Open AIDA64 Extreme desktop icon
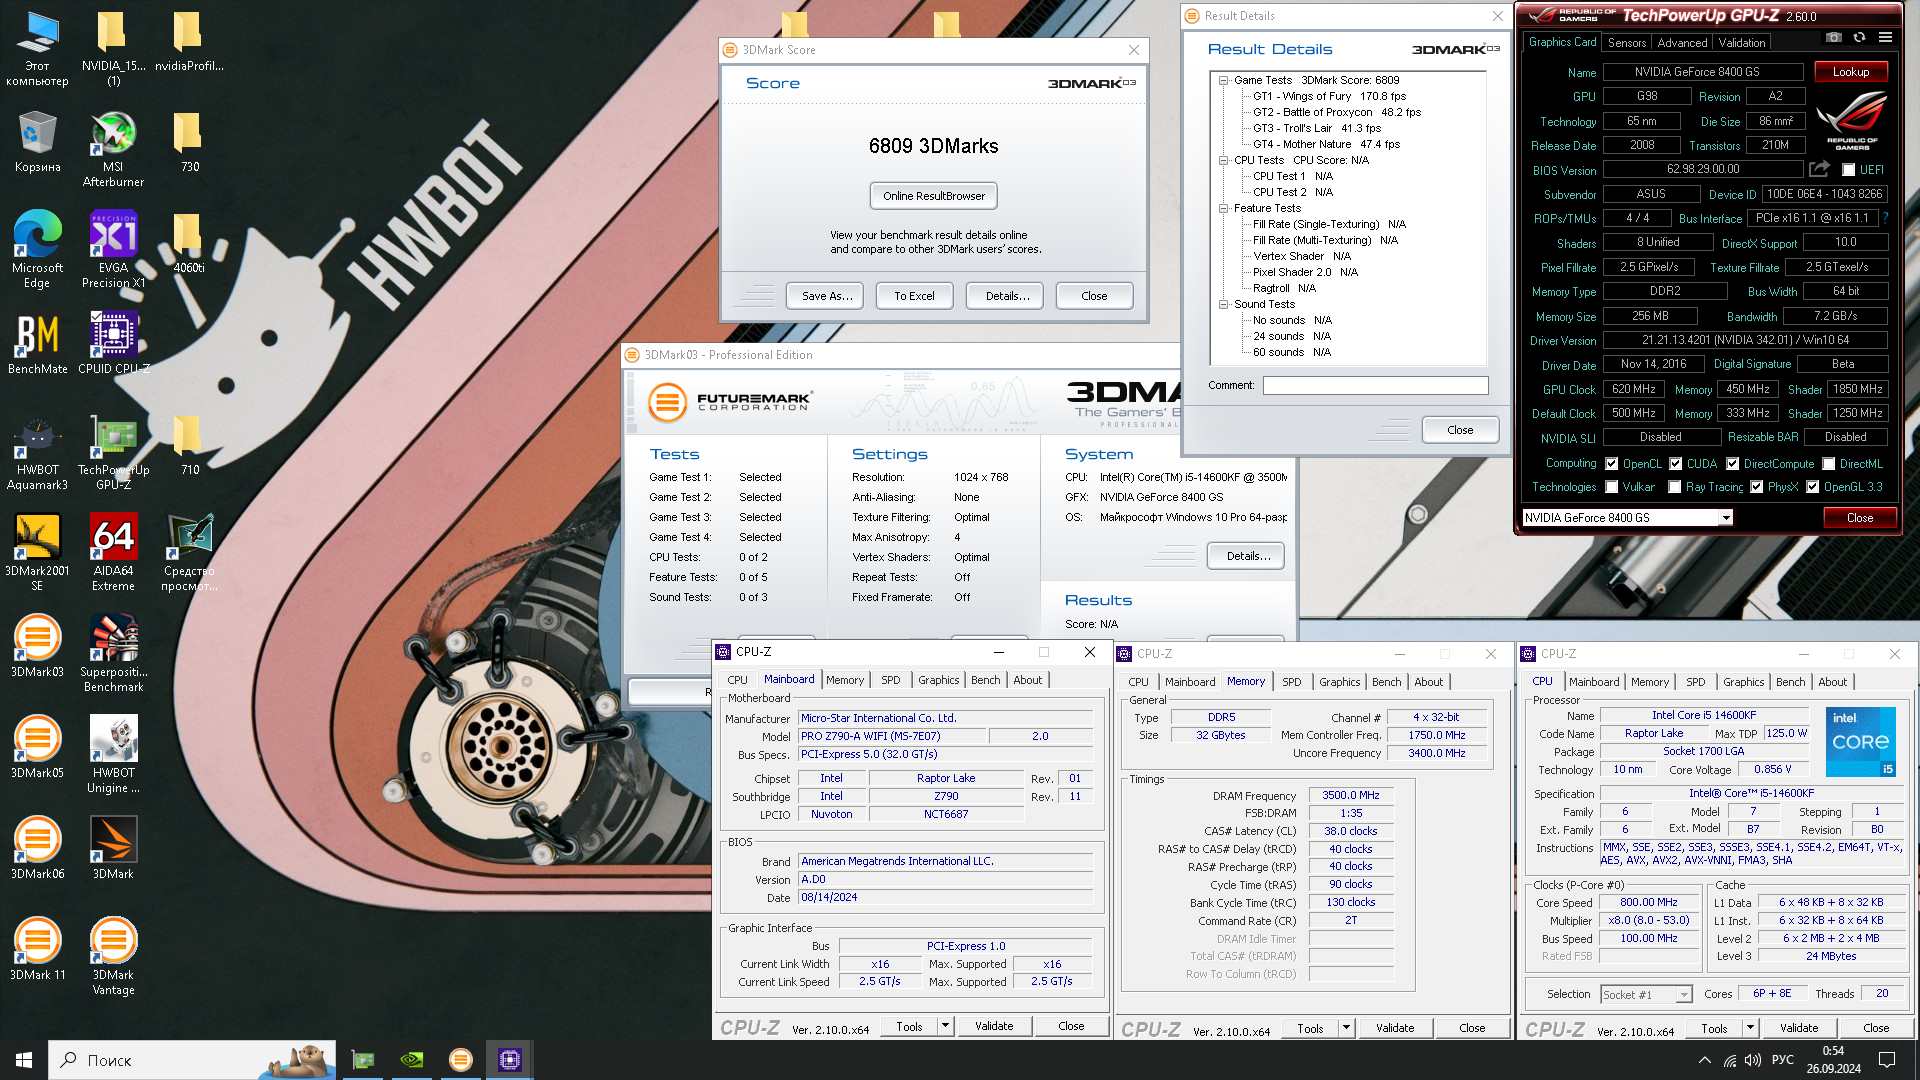The height and width of the screenshot is (1080, 1920). pos(113,553)
